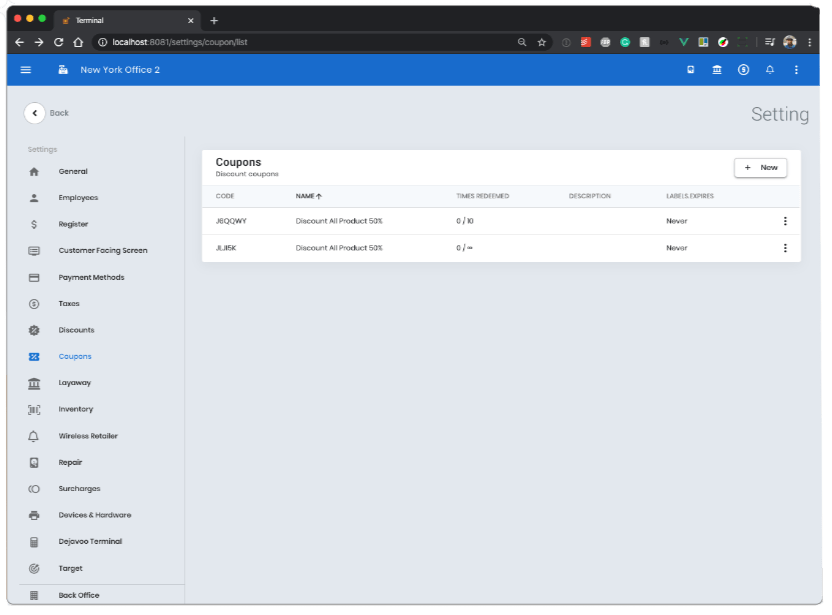This screenshot has width=832, height=615.
Task: Open a new browser tab
Action: pyautogui.click(x=214, y=21)
